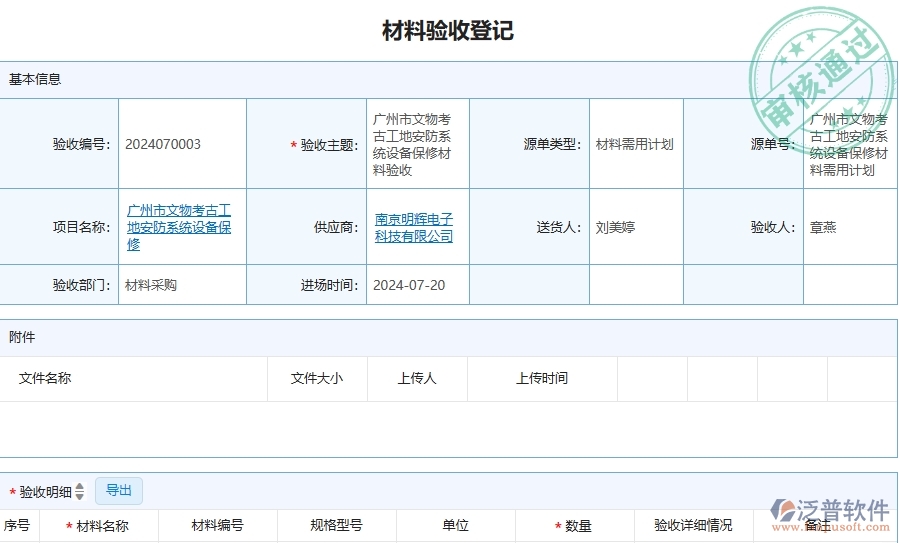
Task: Click the 验收部门 value 材料采购
Action: pos(151,285)
